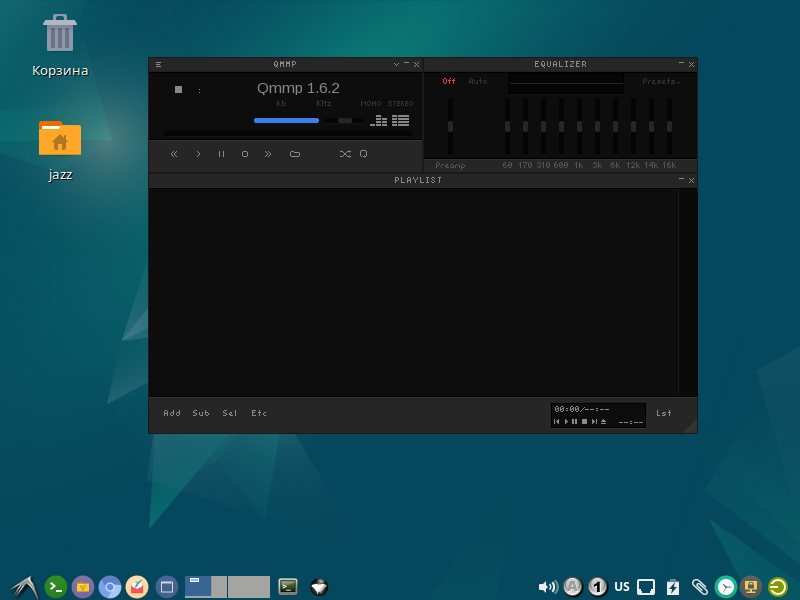Open the playlist Lst menu

click(664, 413)
